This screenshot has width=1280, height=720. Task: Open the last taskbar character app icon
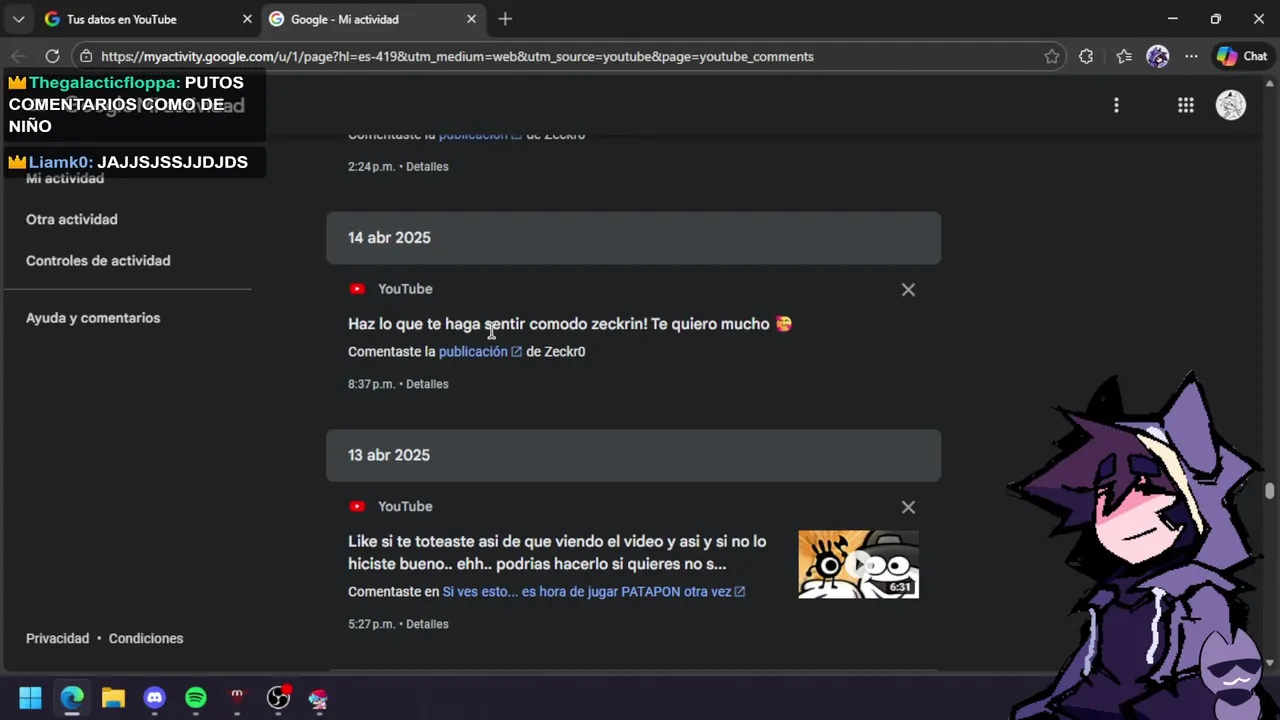tap(318, 698)
